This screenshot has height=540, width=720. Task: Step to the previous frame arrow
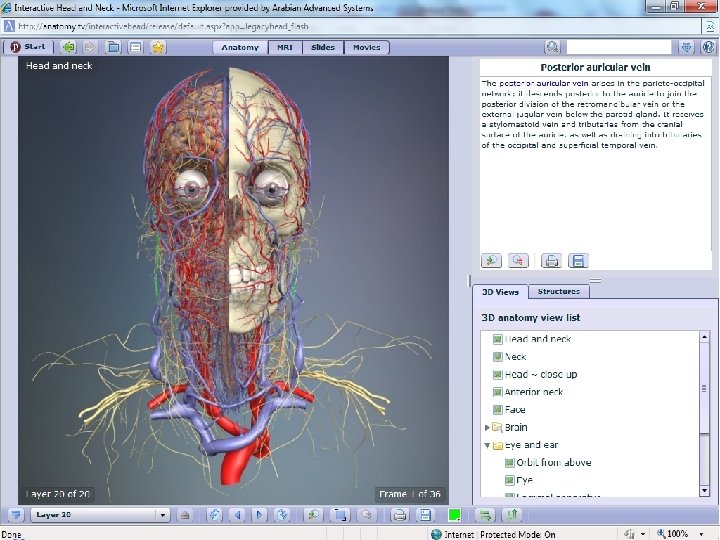coord(237,515)
